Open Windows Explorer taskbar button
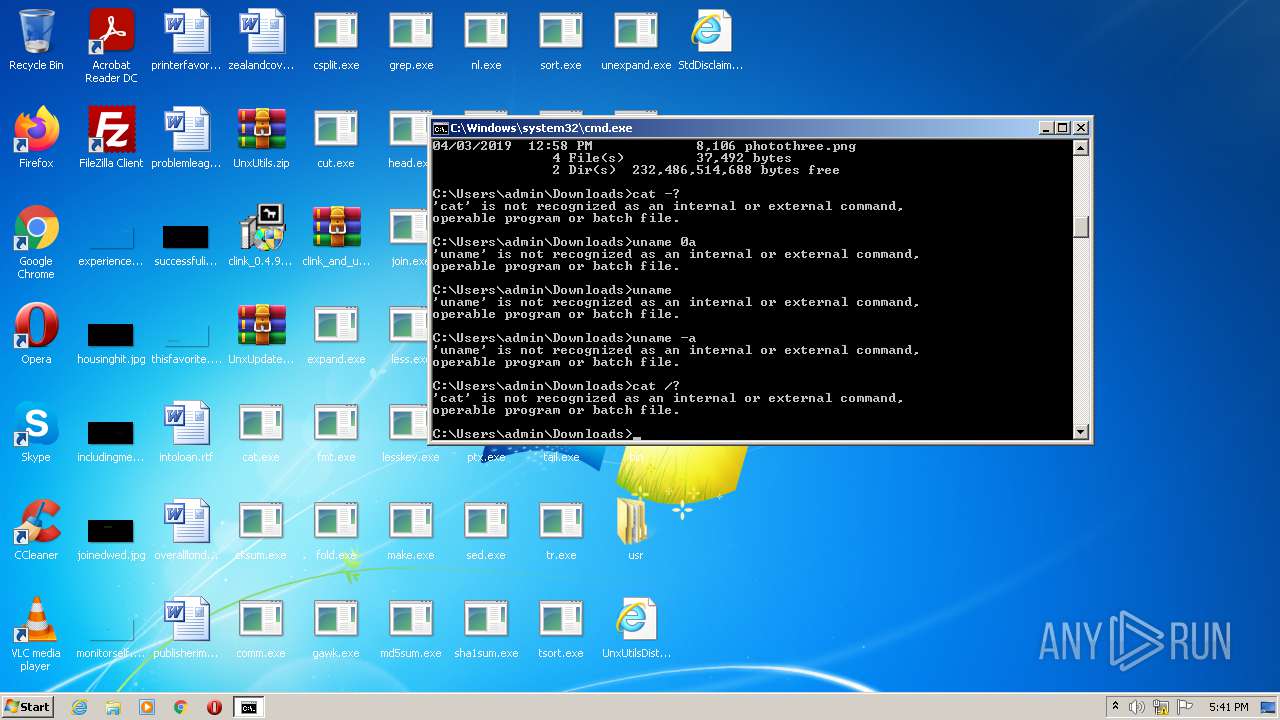Viewport: 1280px width, 720px height. [x=113, y=707]
